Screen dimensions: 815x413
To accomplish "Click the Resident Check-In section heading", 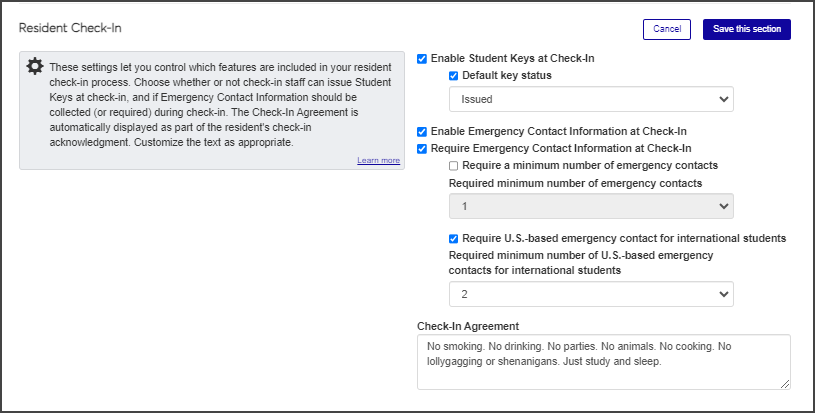I will click(70, 28).
